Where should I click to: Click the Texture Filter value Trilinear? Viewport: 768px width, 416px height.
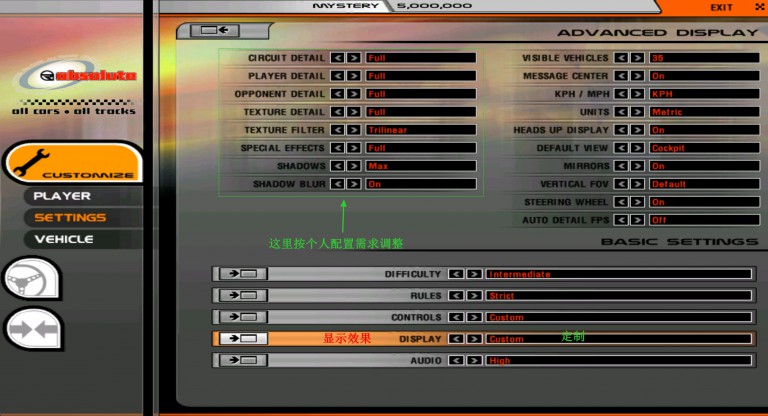click(421, 130)
